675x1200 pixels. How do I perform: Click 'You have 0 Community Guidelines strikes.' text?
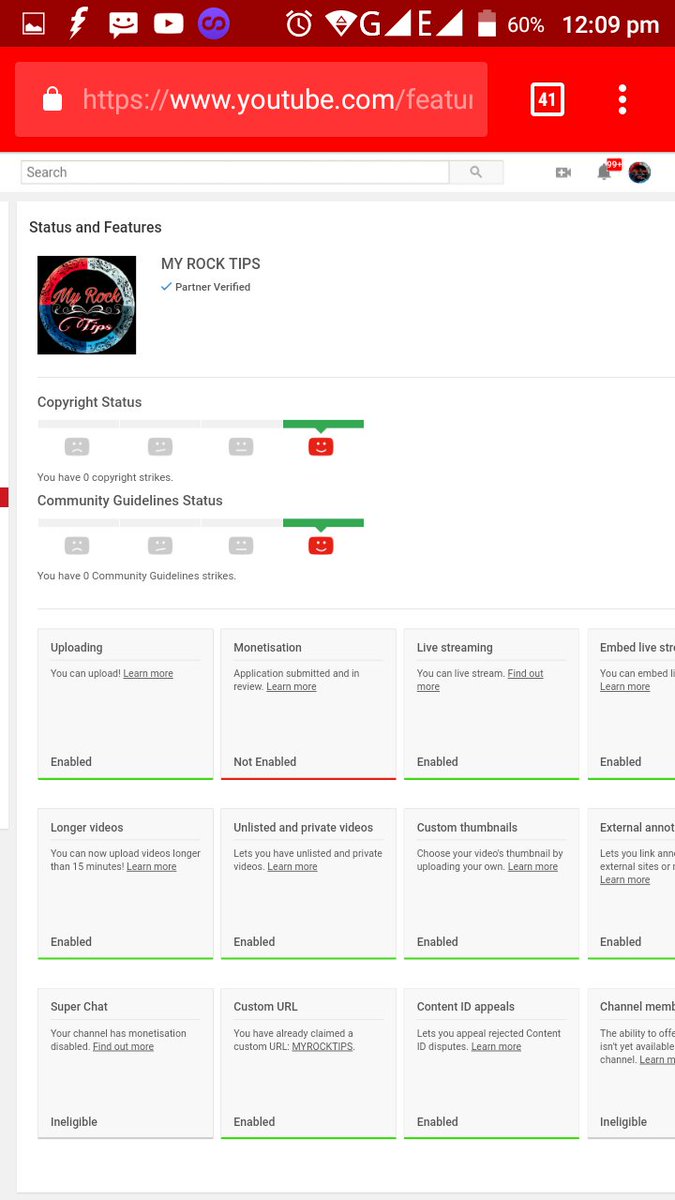(137, 576)
